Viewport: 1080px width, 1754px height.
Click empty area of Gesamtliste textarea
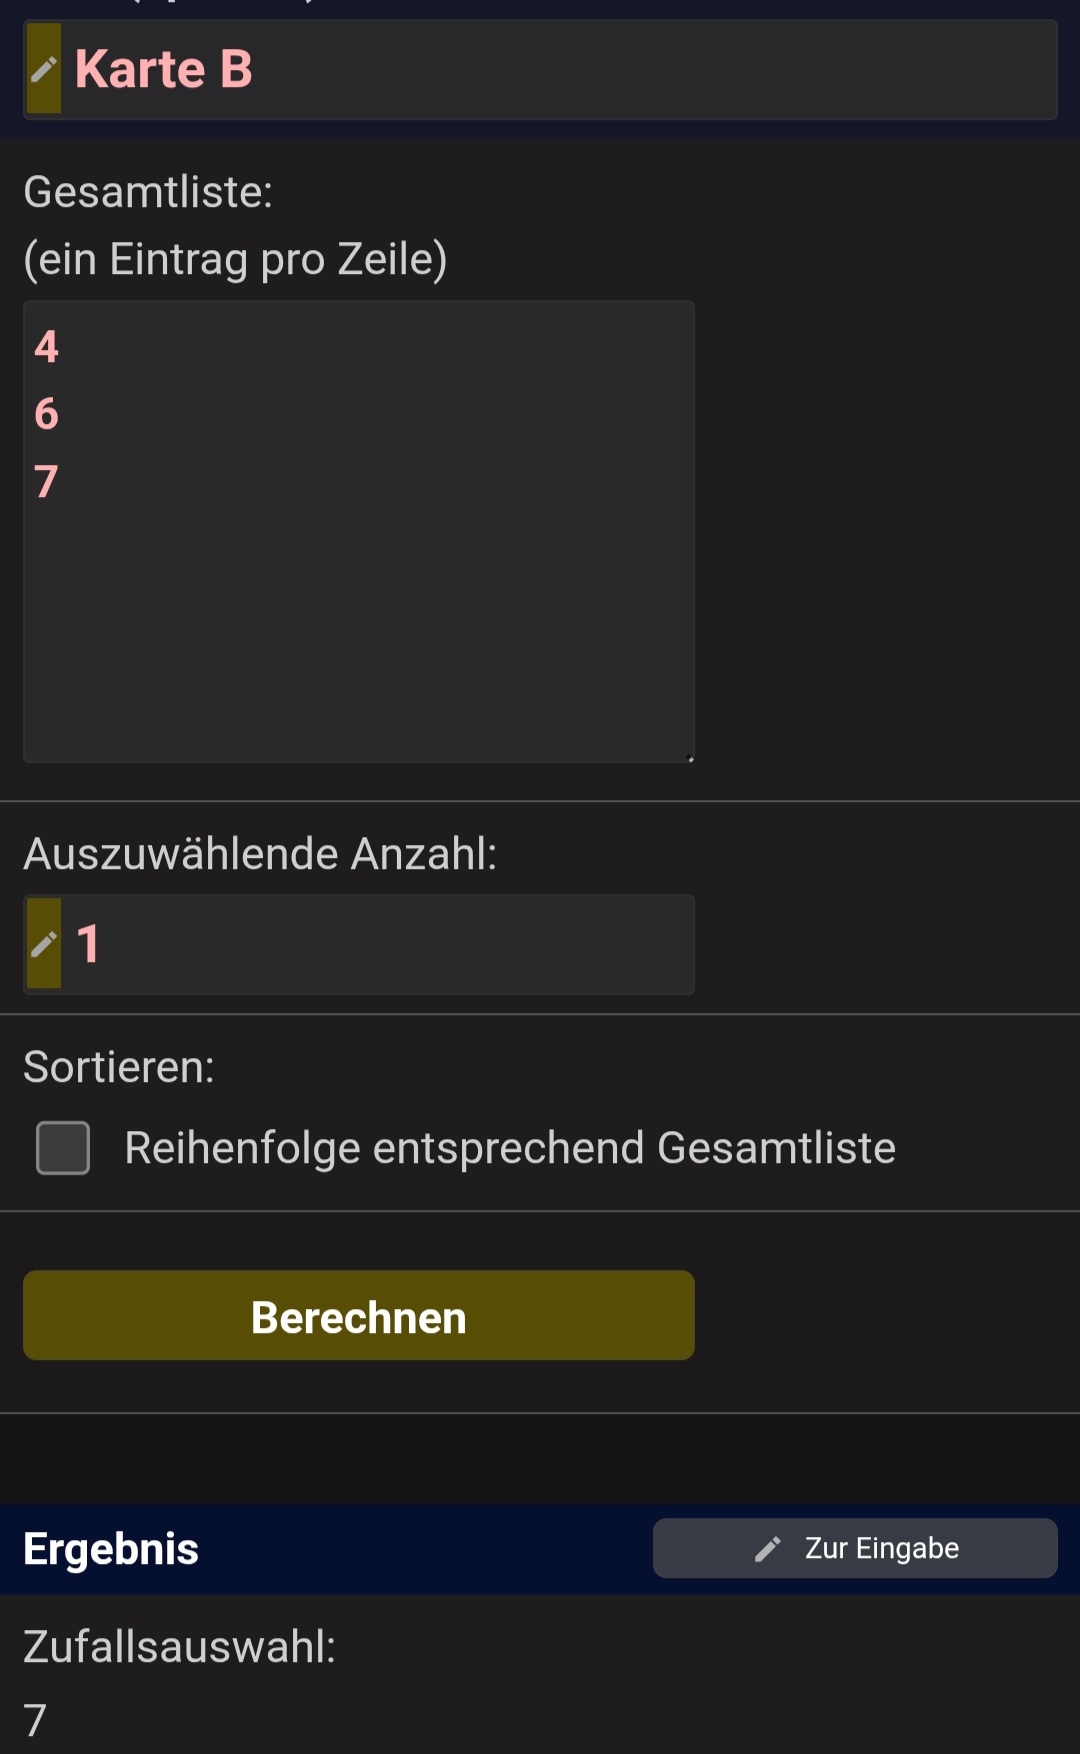pos(360,620)
